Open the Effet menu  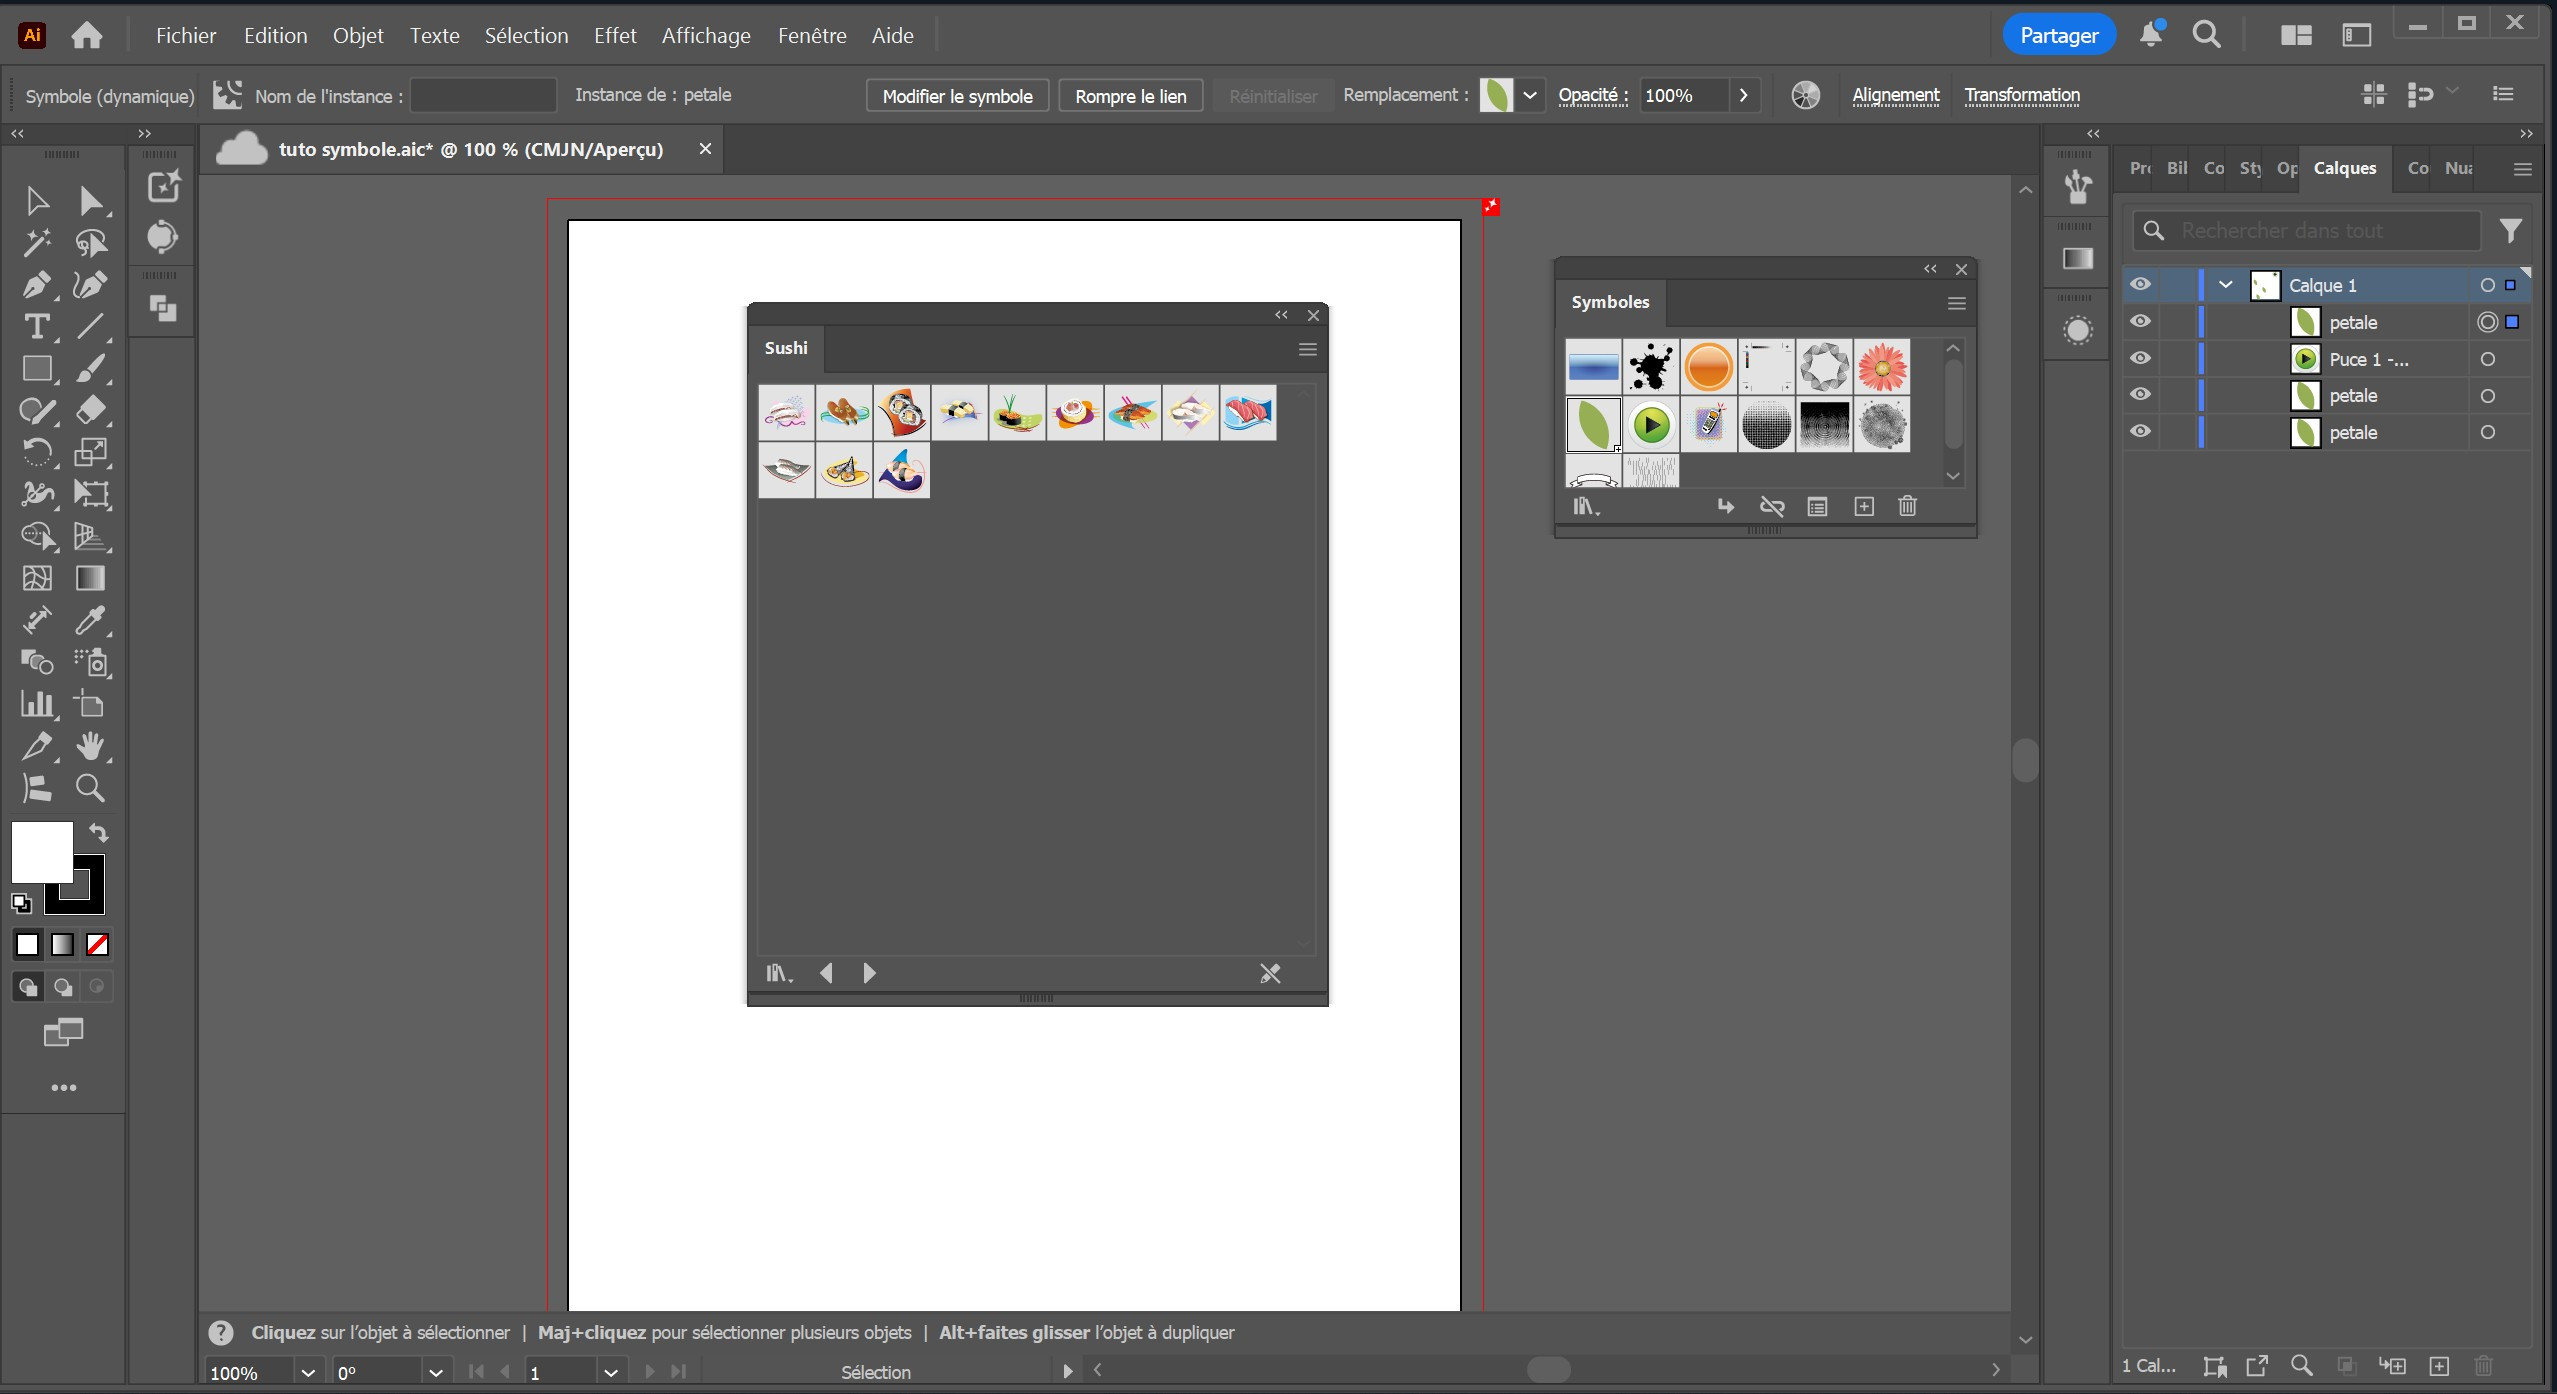(614, 36)
